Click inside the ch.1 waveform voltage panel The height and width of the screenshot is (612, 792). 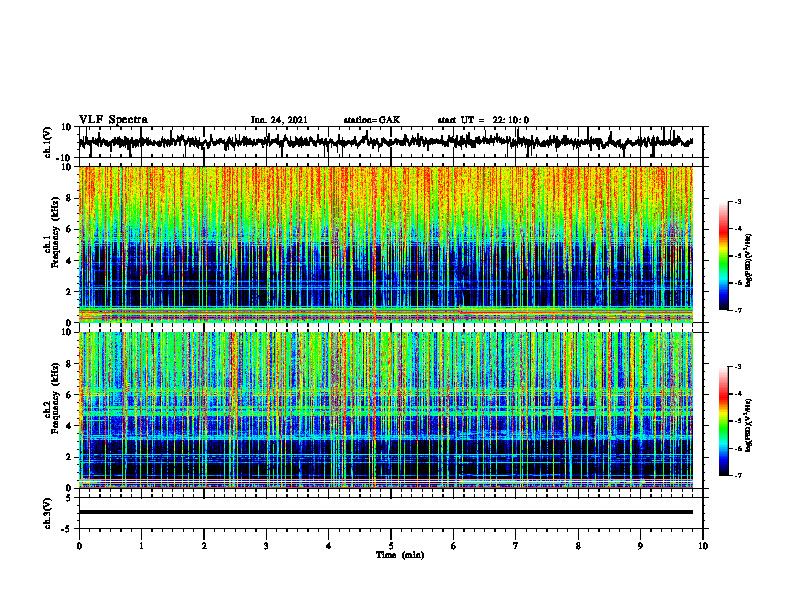391,142
